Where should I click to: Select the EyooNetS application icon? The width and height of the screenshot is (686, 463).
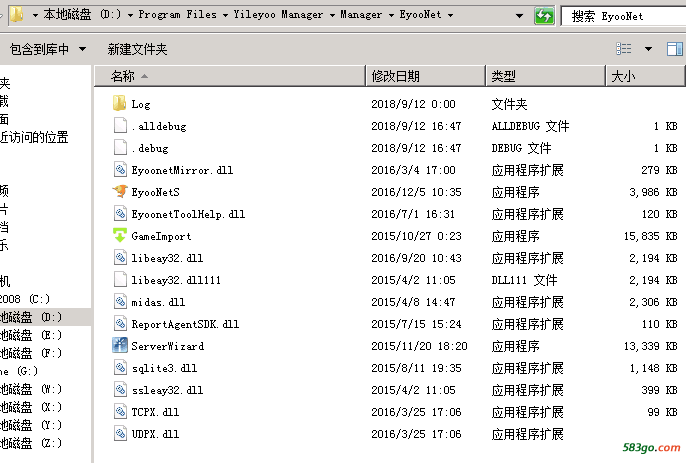[x=120, y=191]
